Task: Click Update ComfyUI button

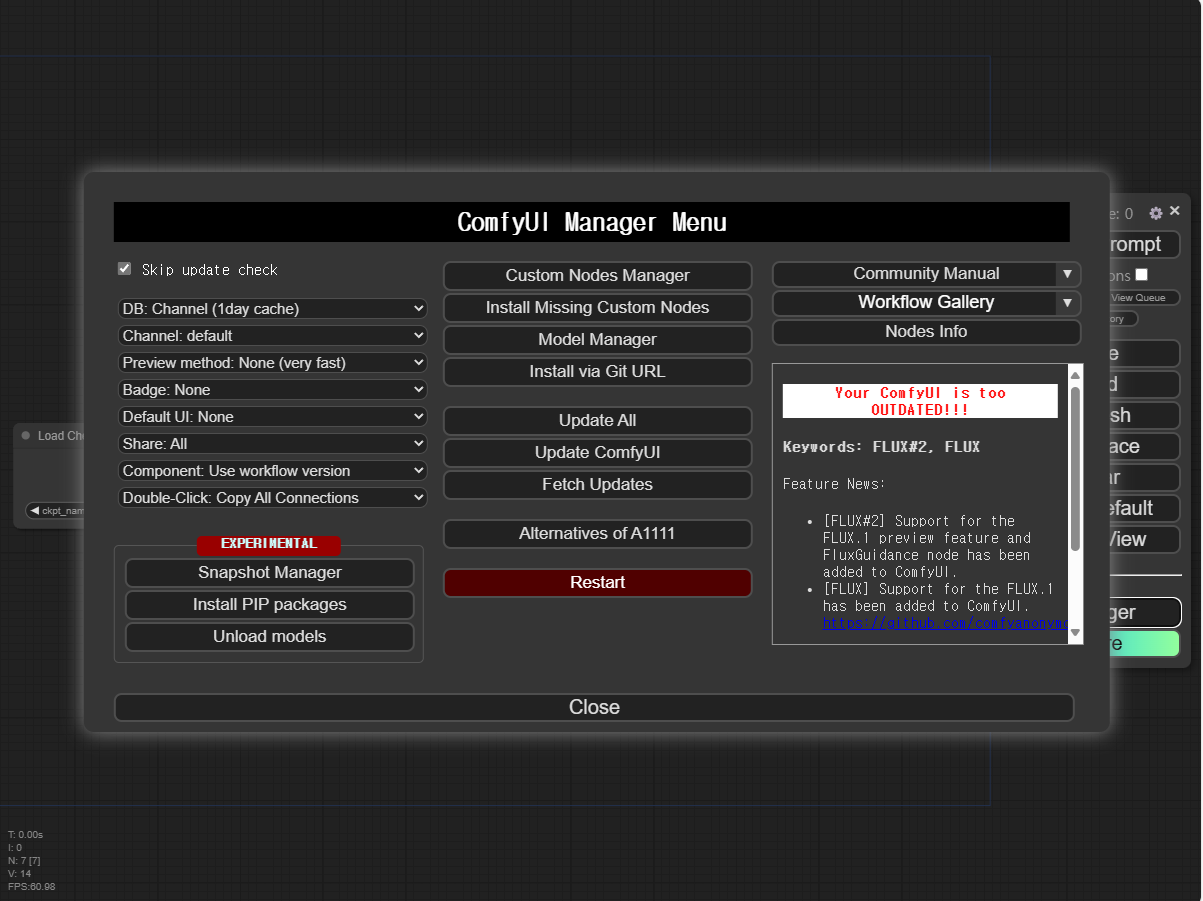Action: (x=597, y=453)
